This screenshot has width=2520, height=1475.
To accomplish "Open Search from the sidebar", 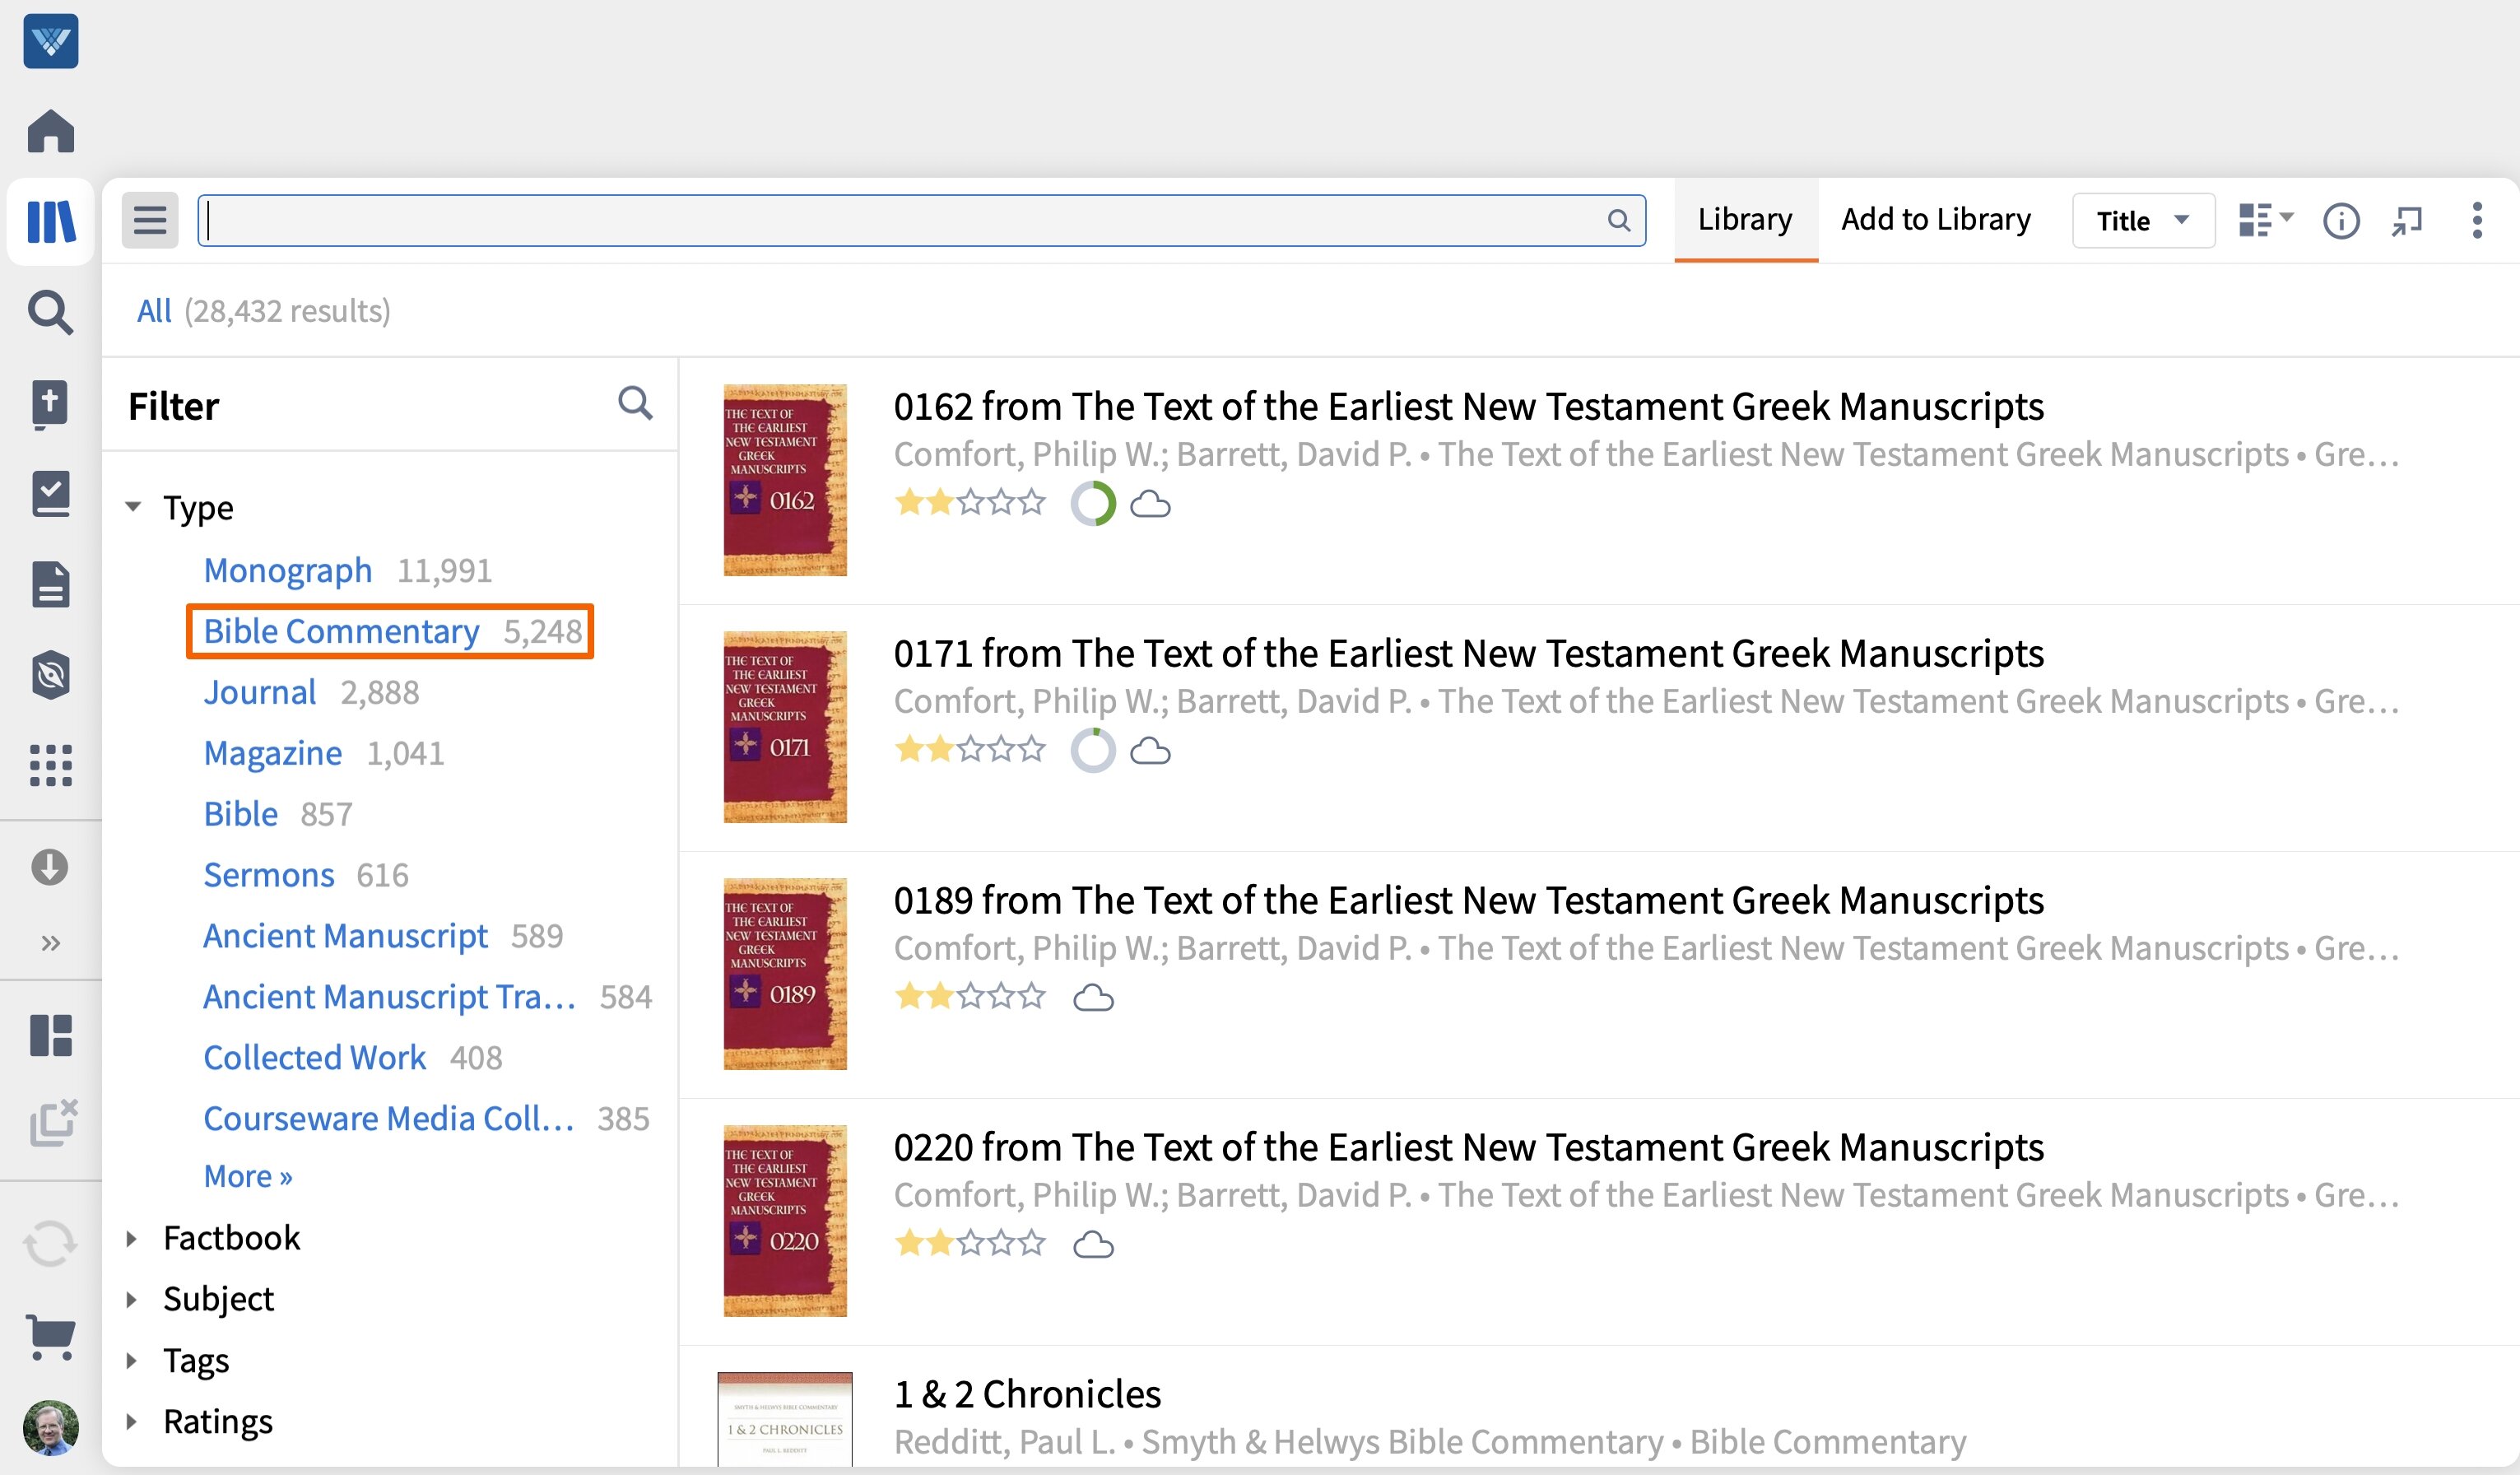I will (x=51, y=312).
